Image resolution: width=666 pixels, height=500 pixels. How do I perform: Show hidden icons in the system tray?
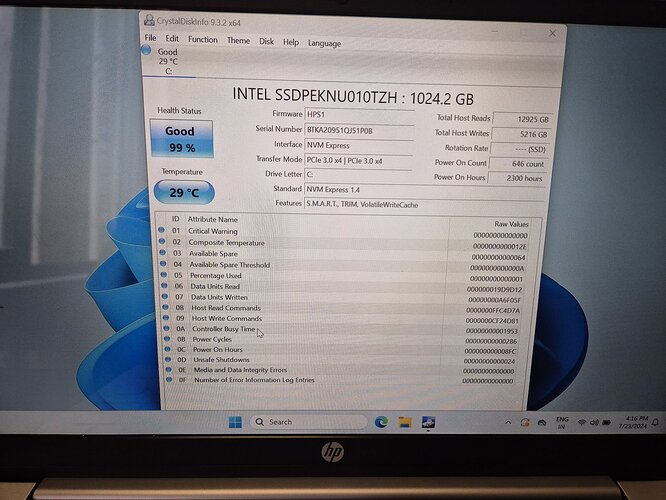point(509,422)
